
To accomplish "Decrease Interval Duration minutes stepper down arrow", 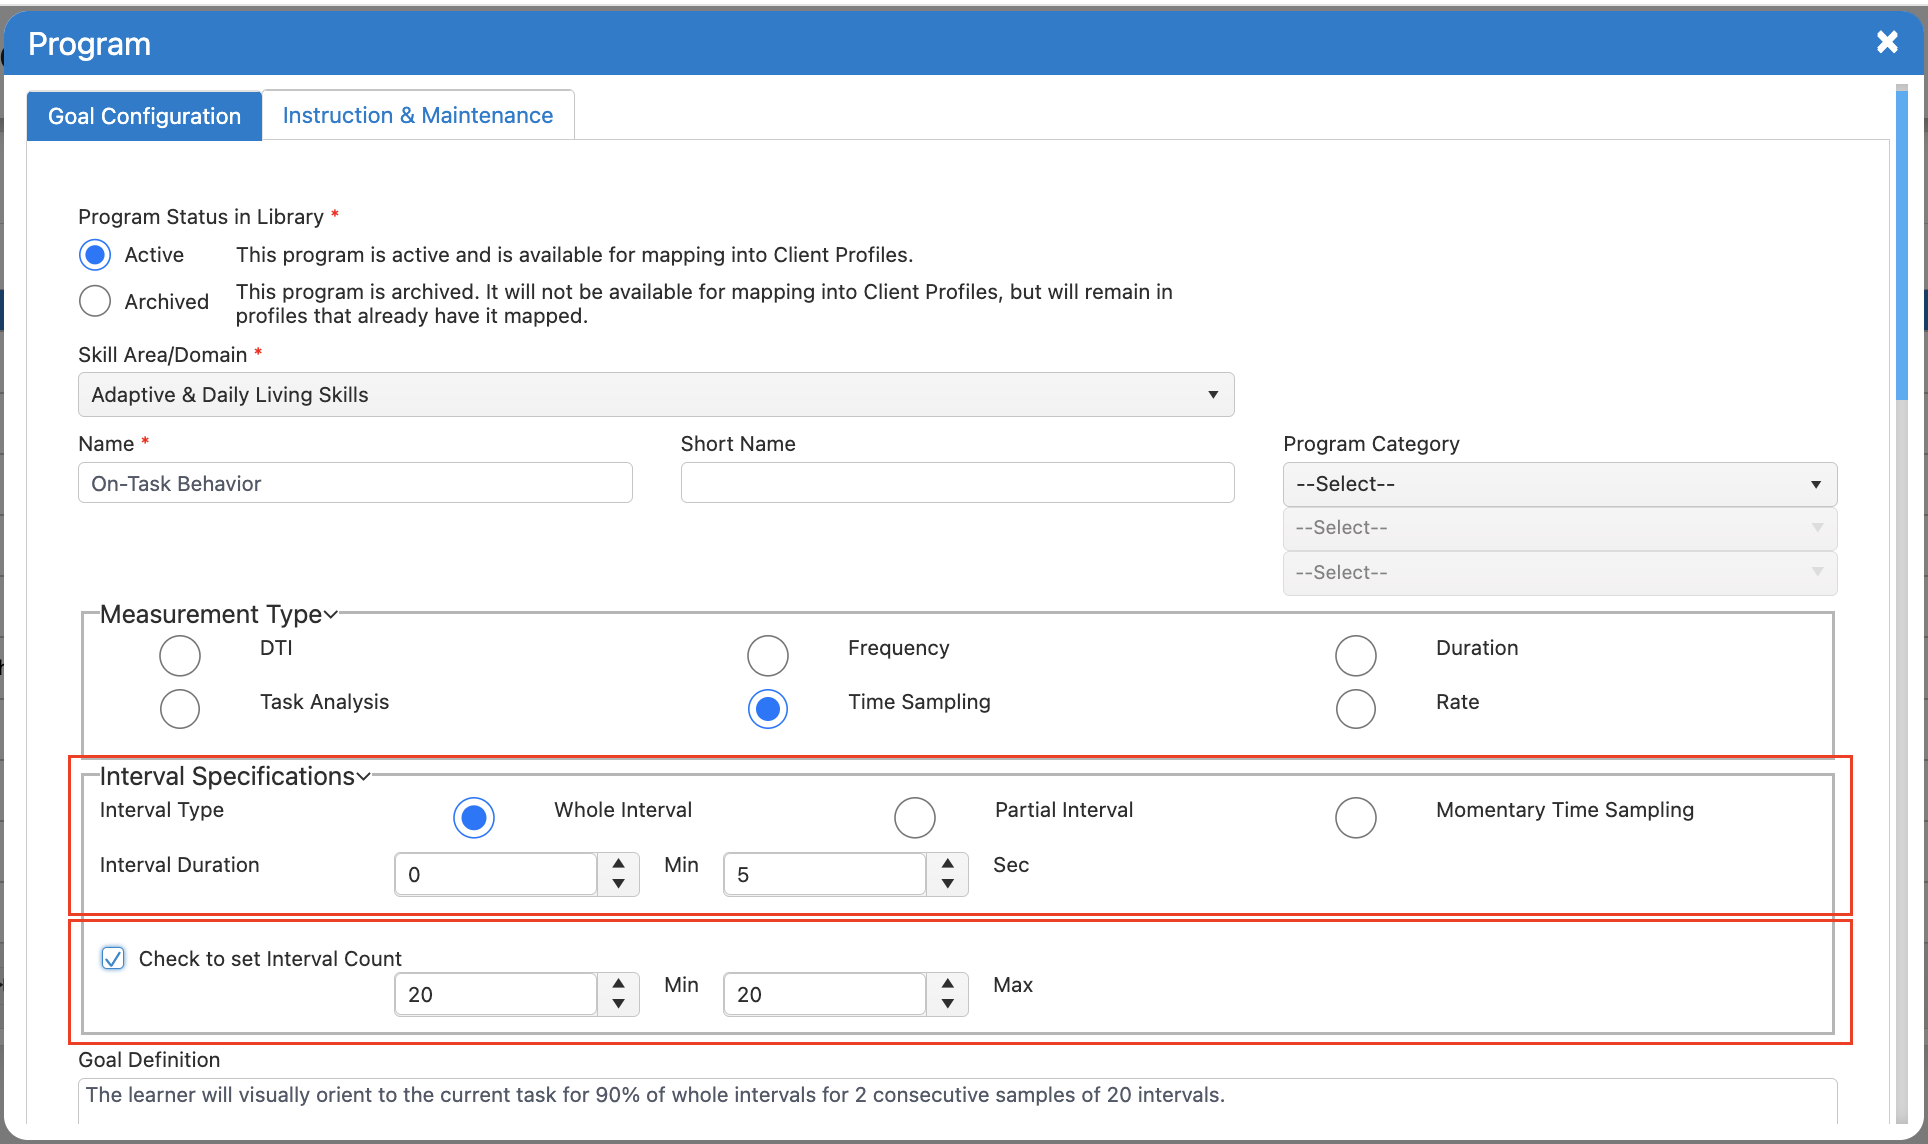I will coord(619,885).
